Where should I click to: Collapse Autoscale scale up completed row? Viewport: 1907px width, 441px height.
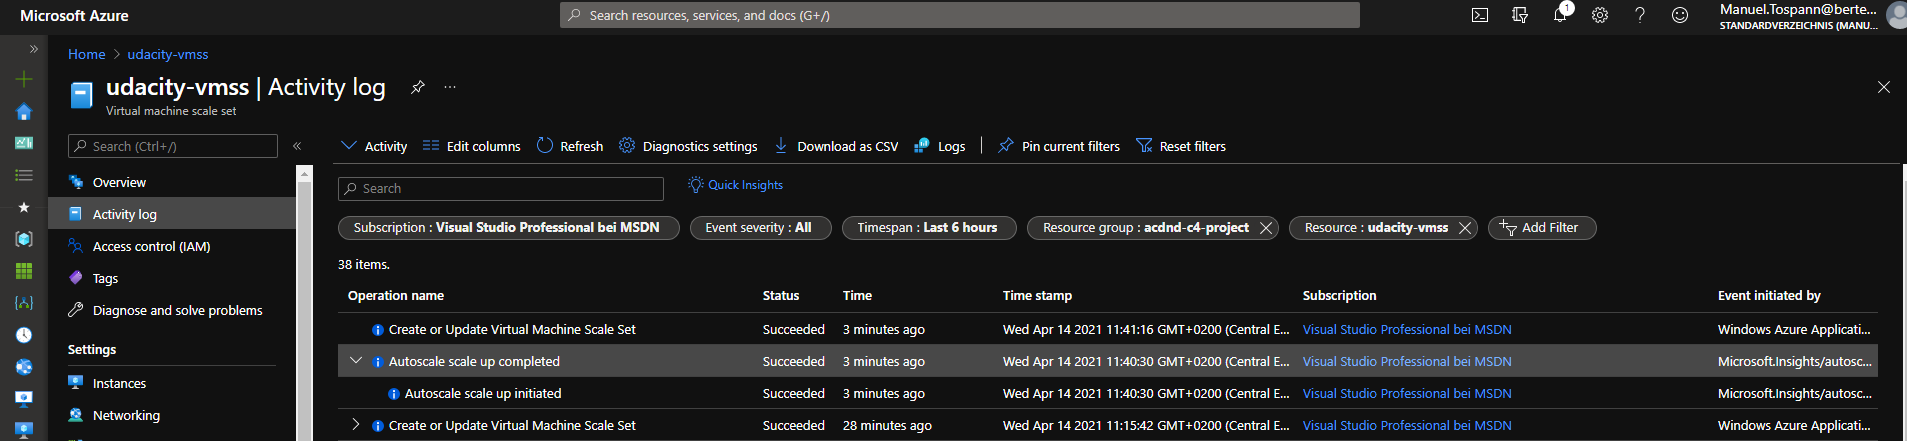click(x=355, y=361)
